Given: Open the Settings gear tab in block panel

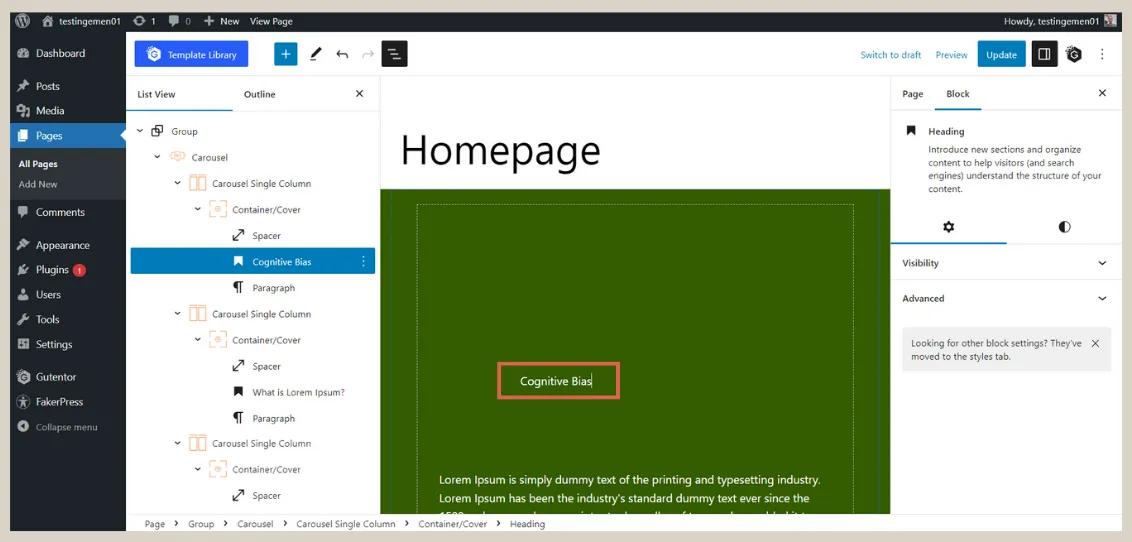Looking at the screenshot, I should pyautogui.click(x=949, y=227).
